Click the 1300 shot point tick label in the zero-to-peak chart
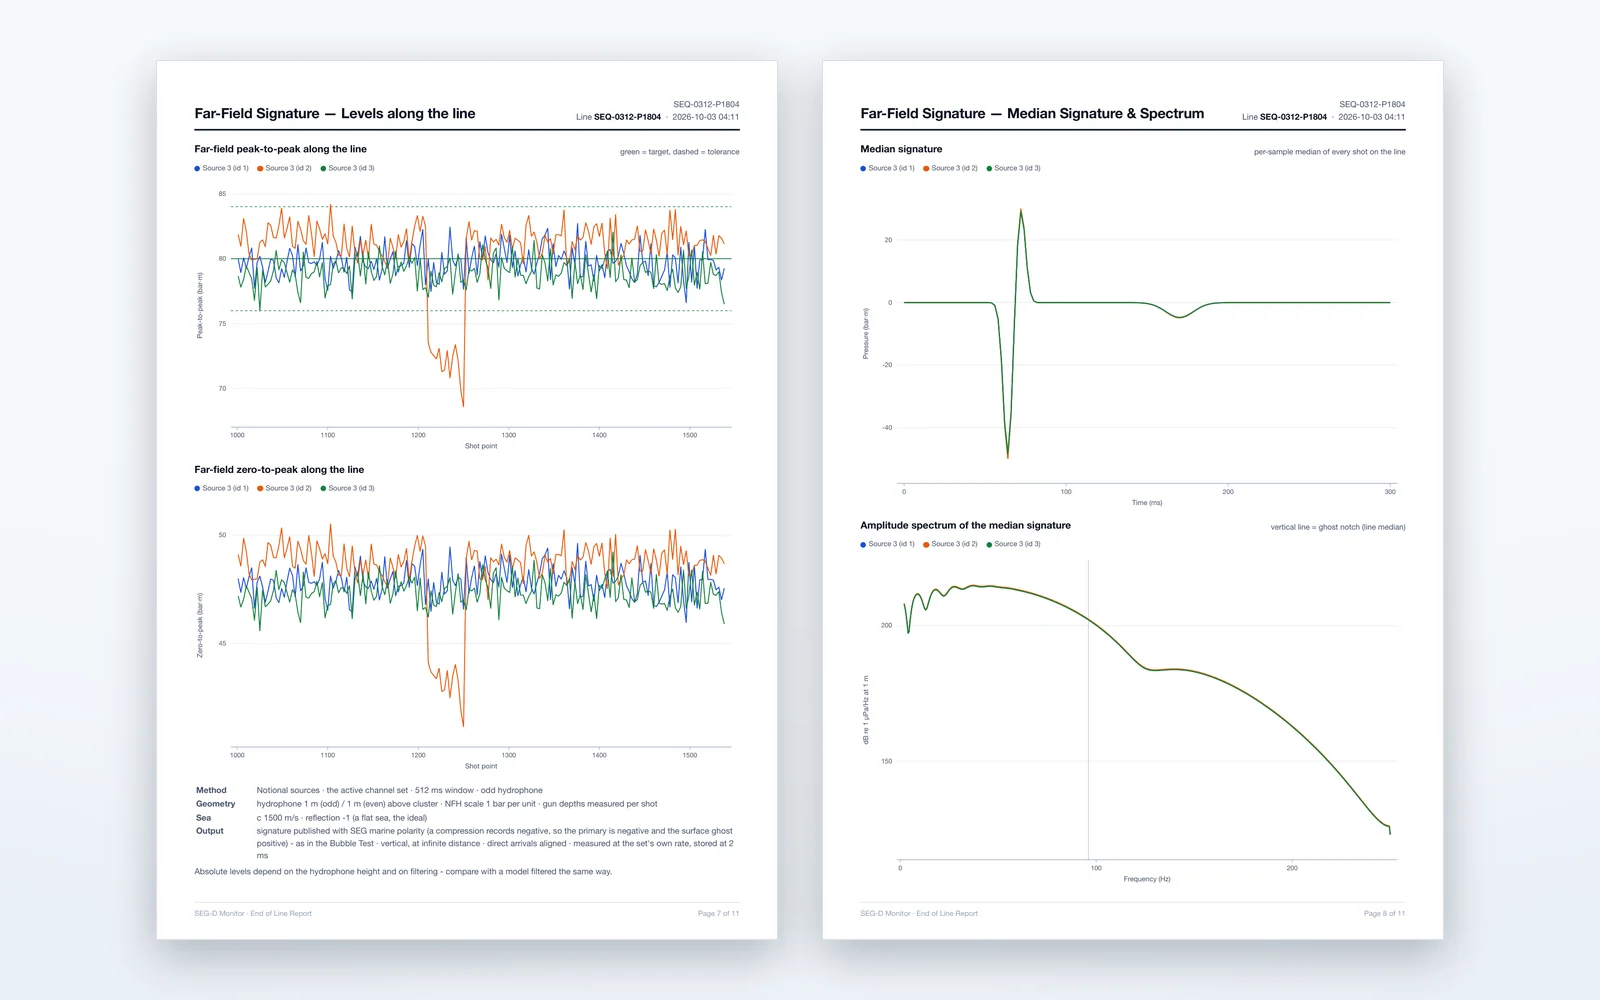 (x=509, y=755)
